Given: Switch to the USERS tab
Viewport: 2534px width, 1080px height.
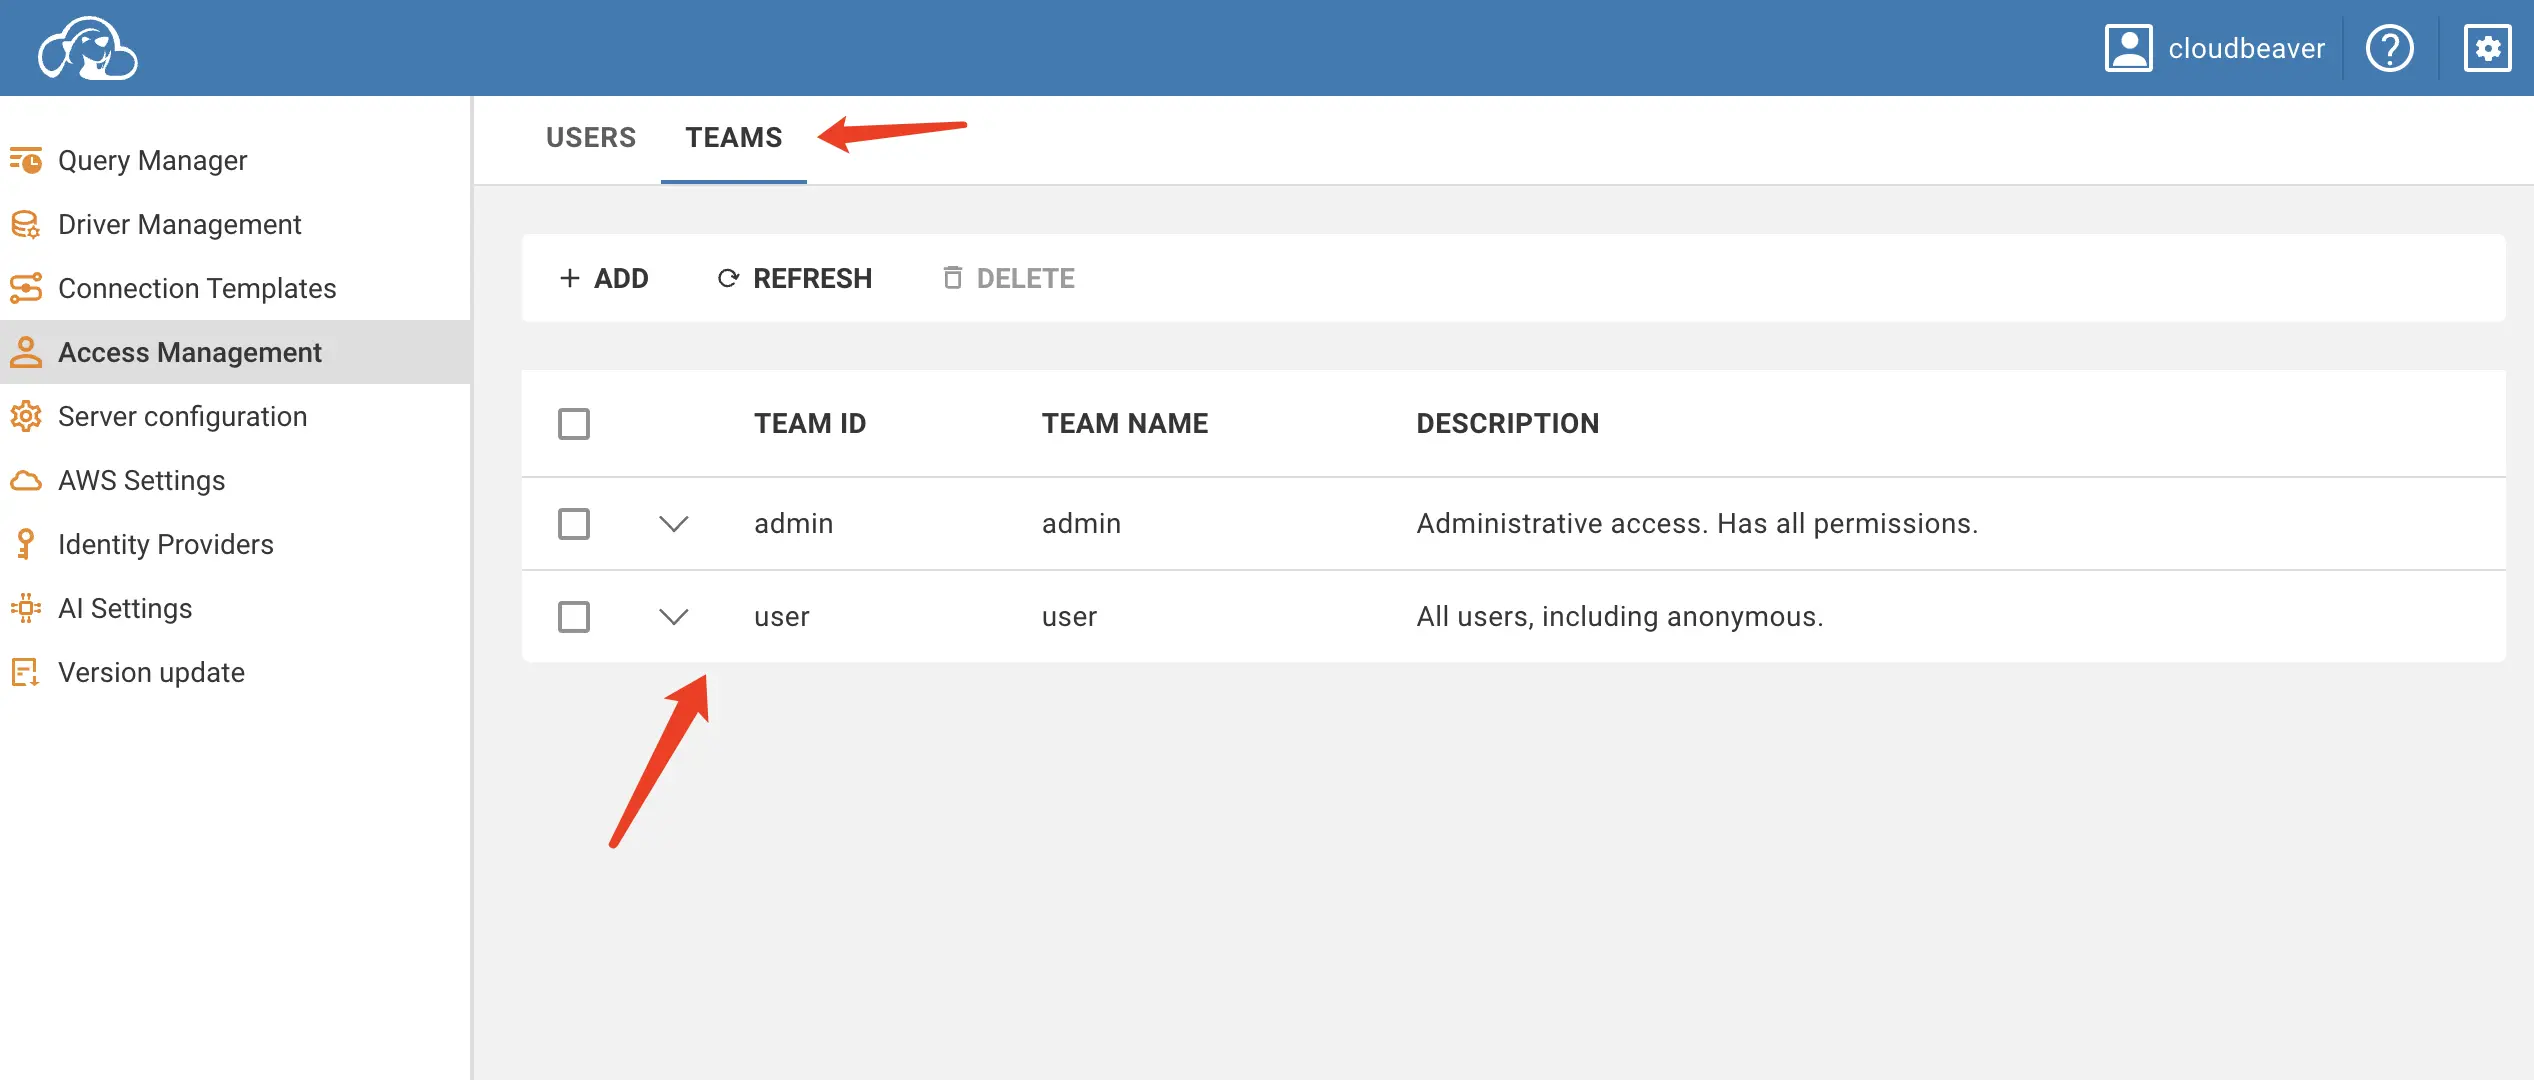Looking at the screenshot, I should pos(591,138).
